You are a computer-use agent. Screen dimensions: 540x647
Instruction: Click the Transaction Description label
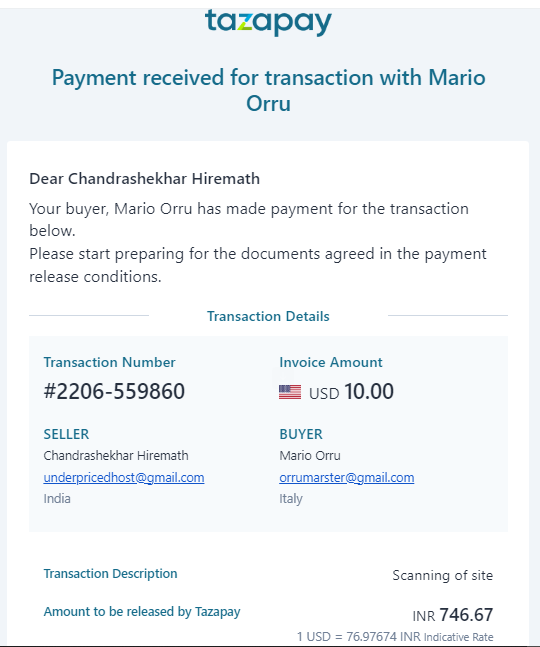click(111, 574)
